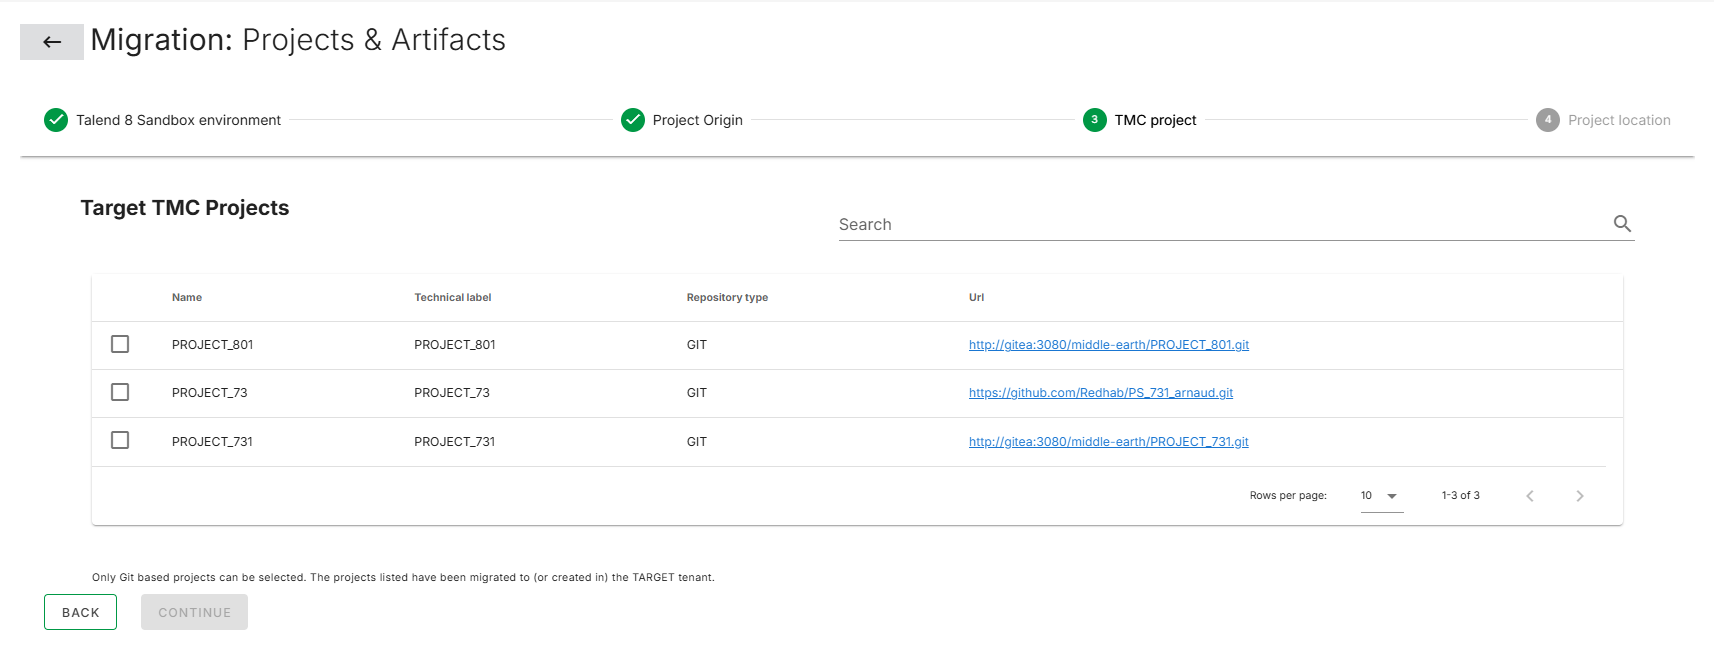Go to previous table page arrow
The image size is (1714, 653).
pyautogui.click(x=1530, y=496)
